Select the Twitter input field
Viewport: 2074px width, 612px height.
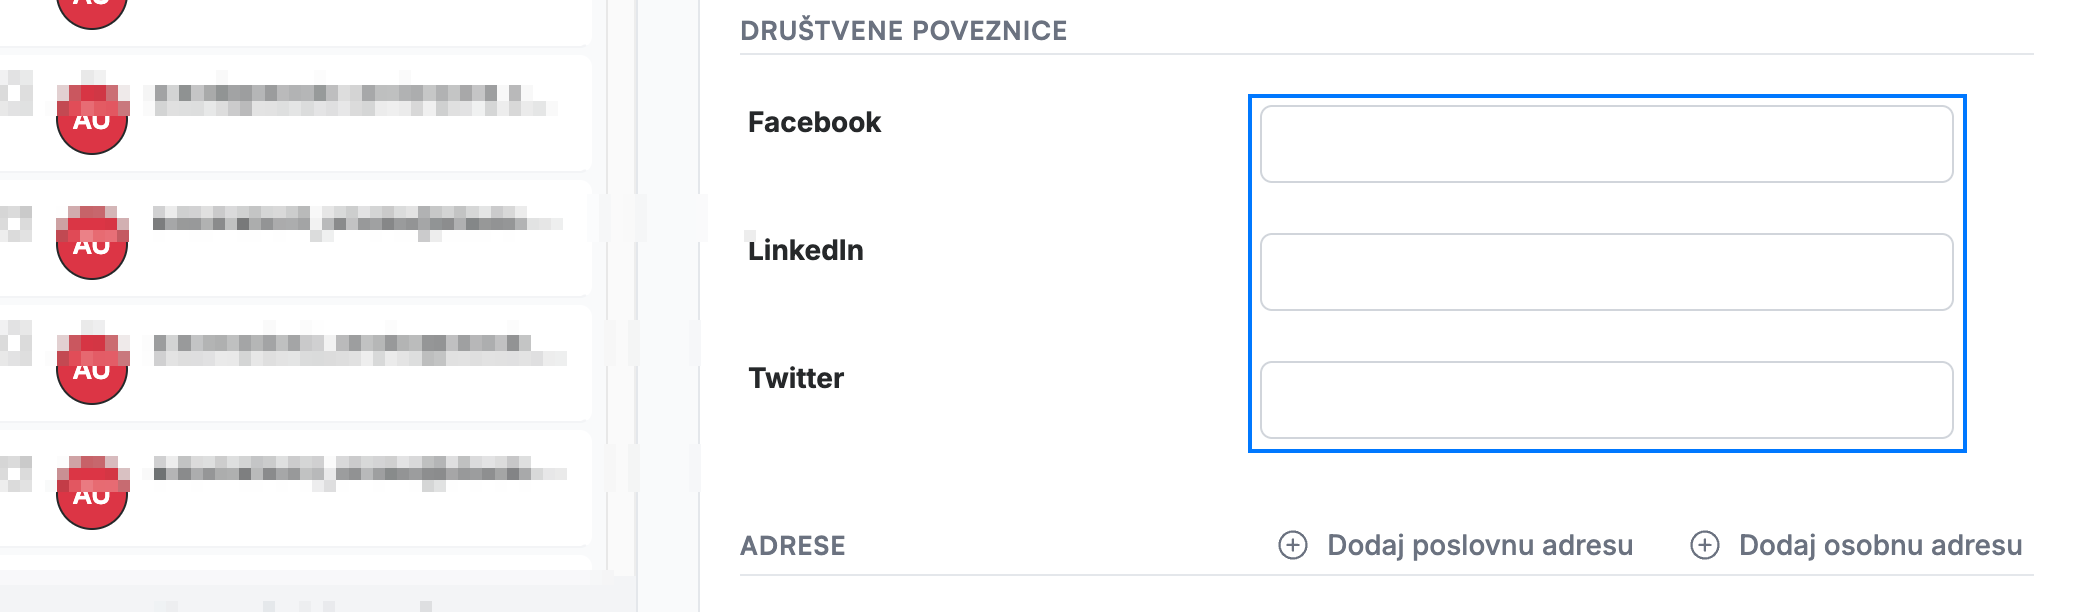1606,400
